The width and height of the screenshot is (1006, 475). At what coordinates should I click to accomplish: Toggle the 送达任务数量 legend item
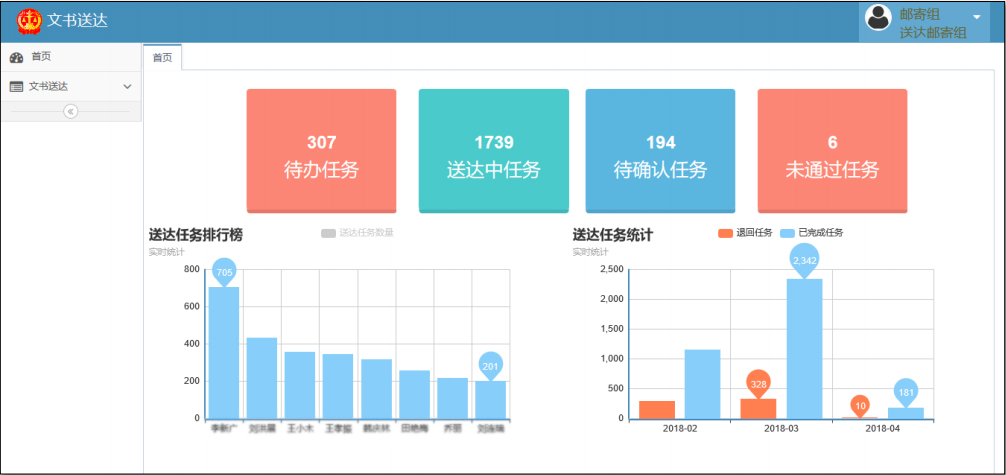[x=357, y=233]
